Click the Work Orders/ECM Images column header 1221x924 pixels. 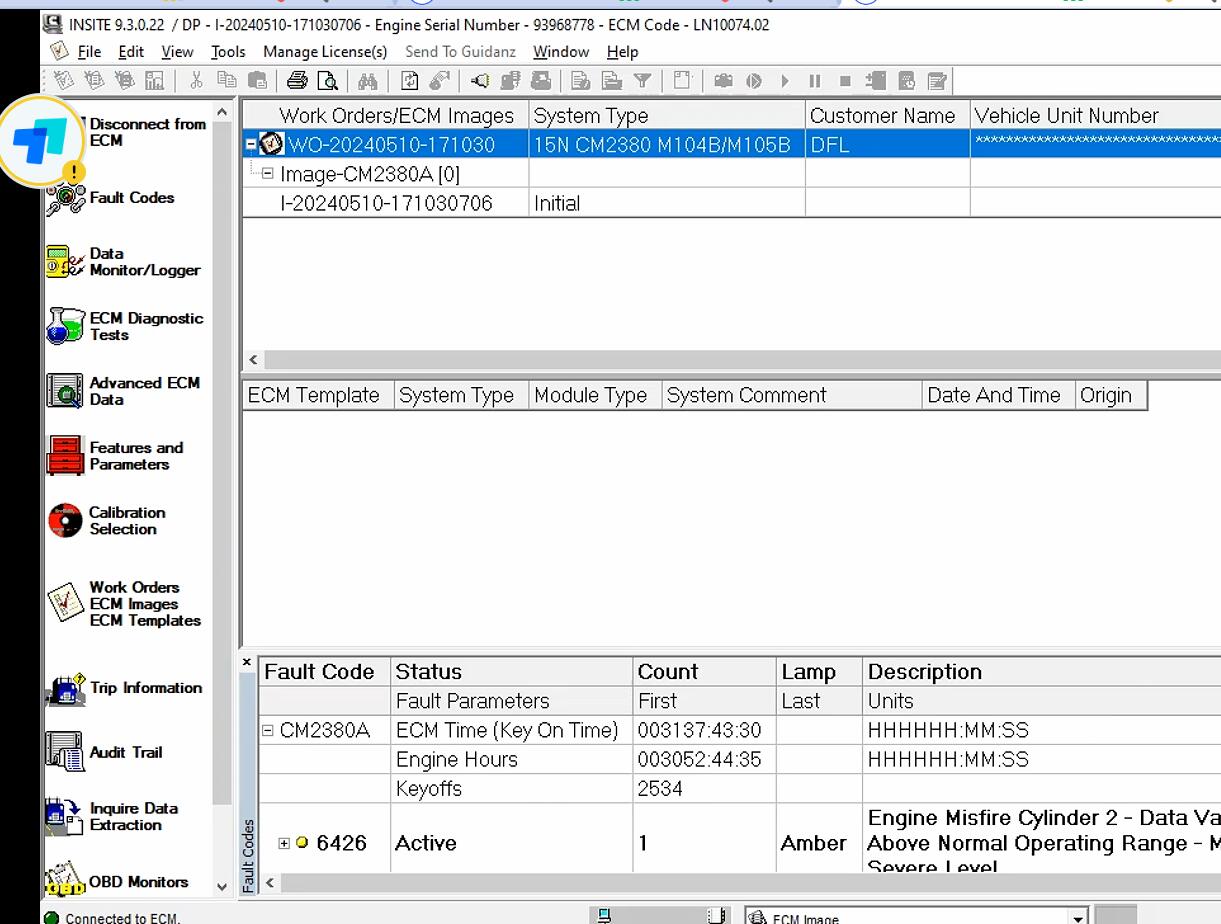tap(386, 116)
